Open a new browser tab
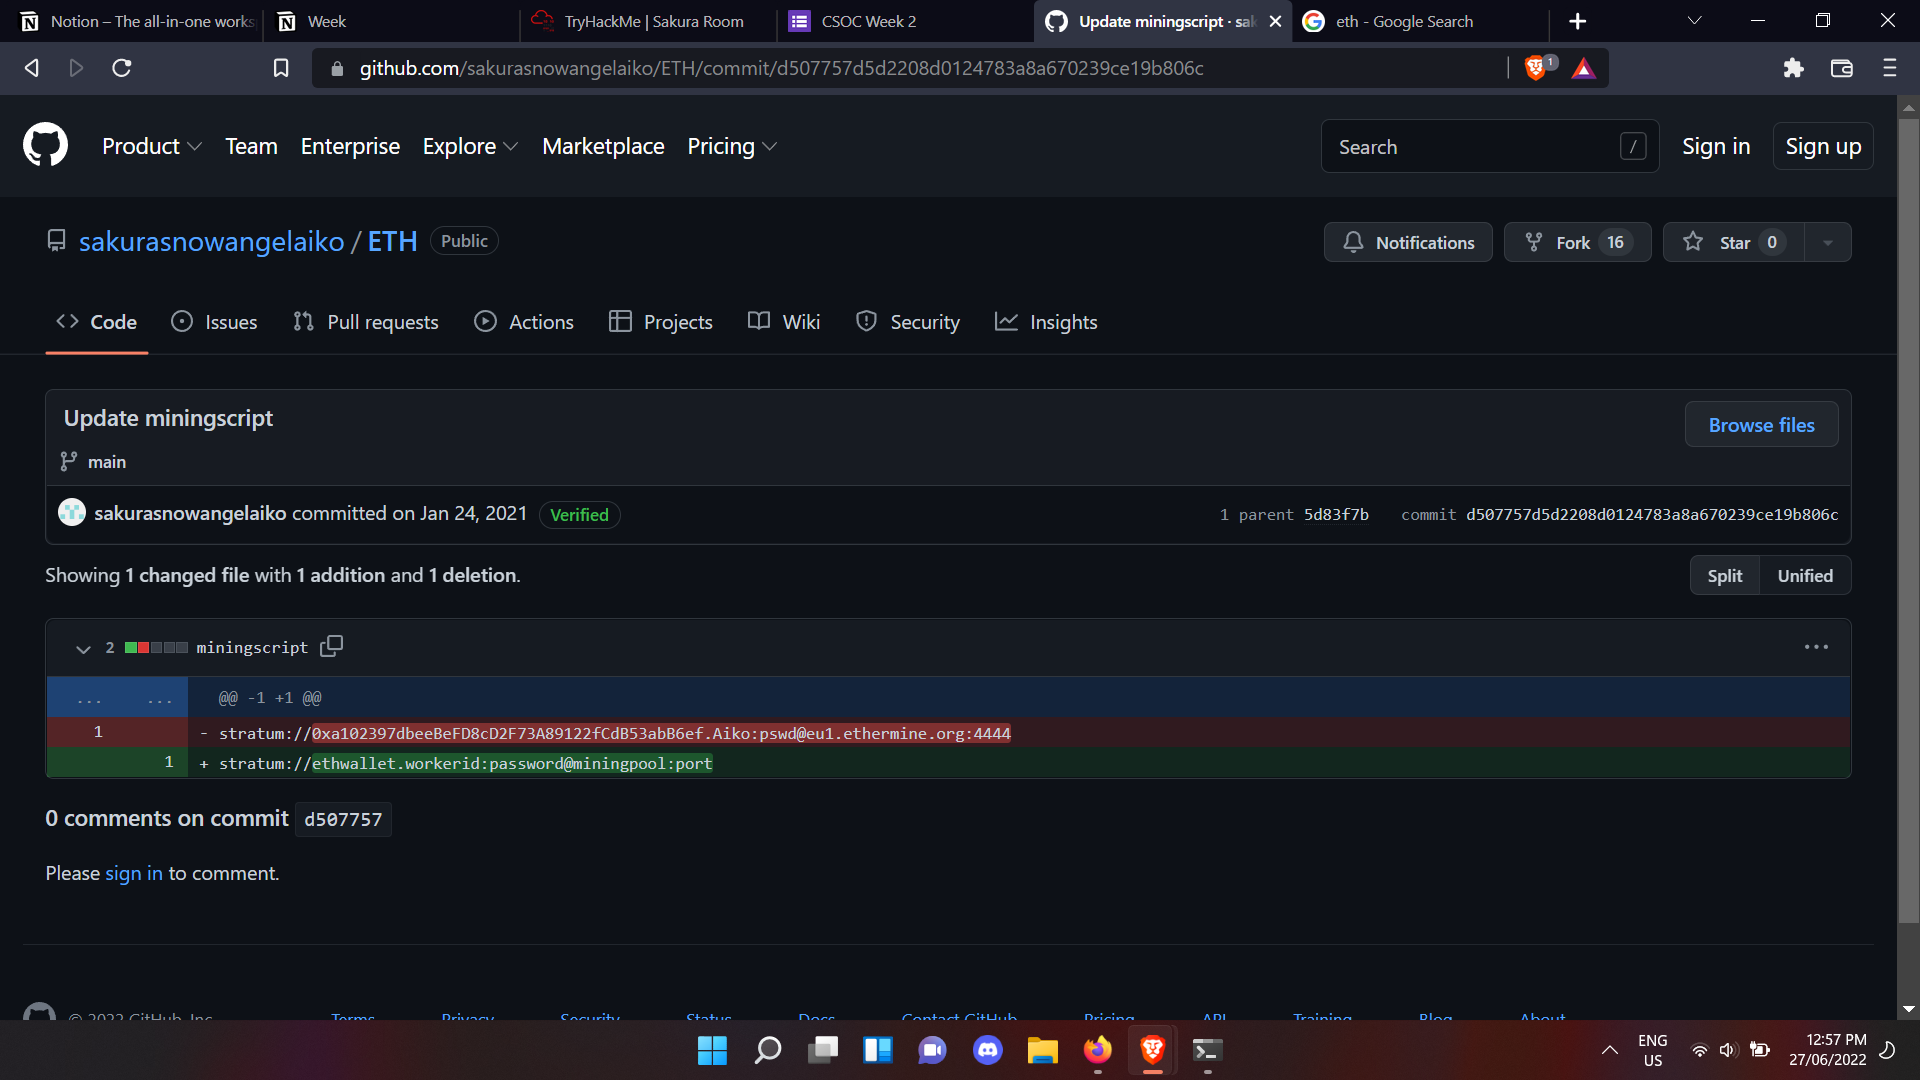Viewport: 1920px width, 1080px height. [1578, 21]
